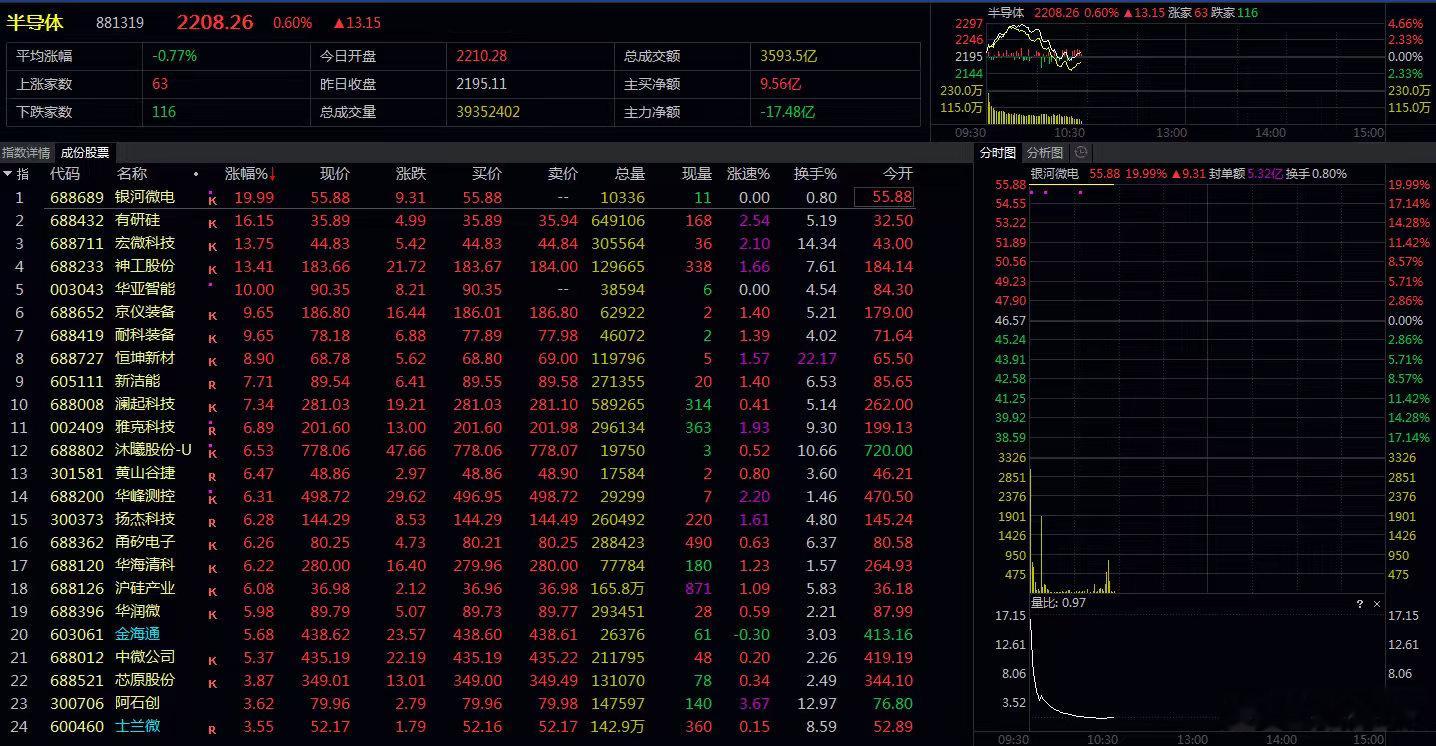
Task: Click the K marker in 恒坤新材 row
Action: [212, 361]
